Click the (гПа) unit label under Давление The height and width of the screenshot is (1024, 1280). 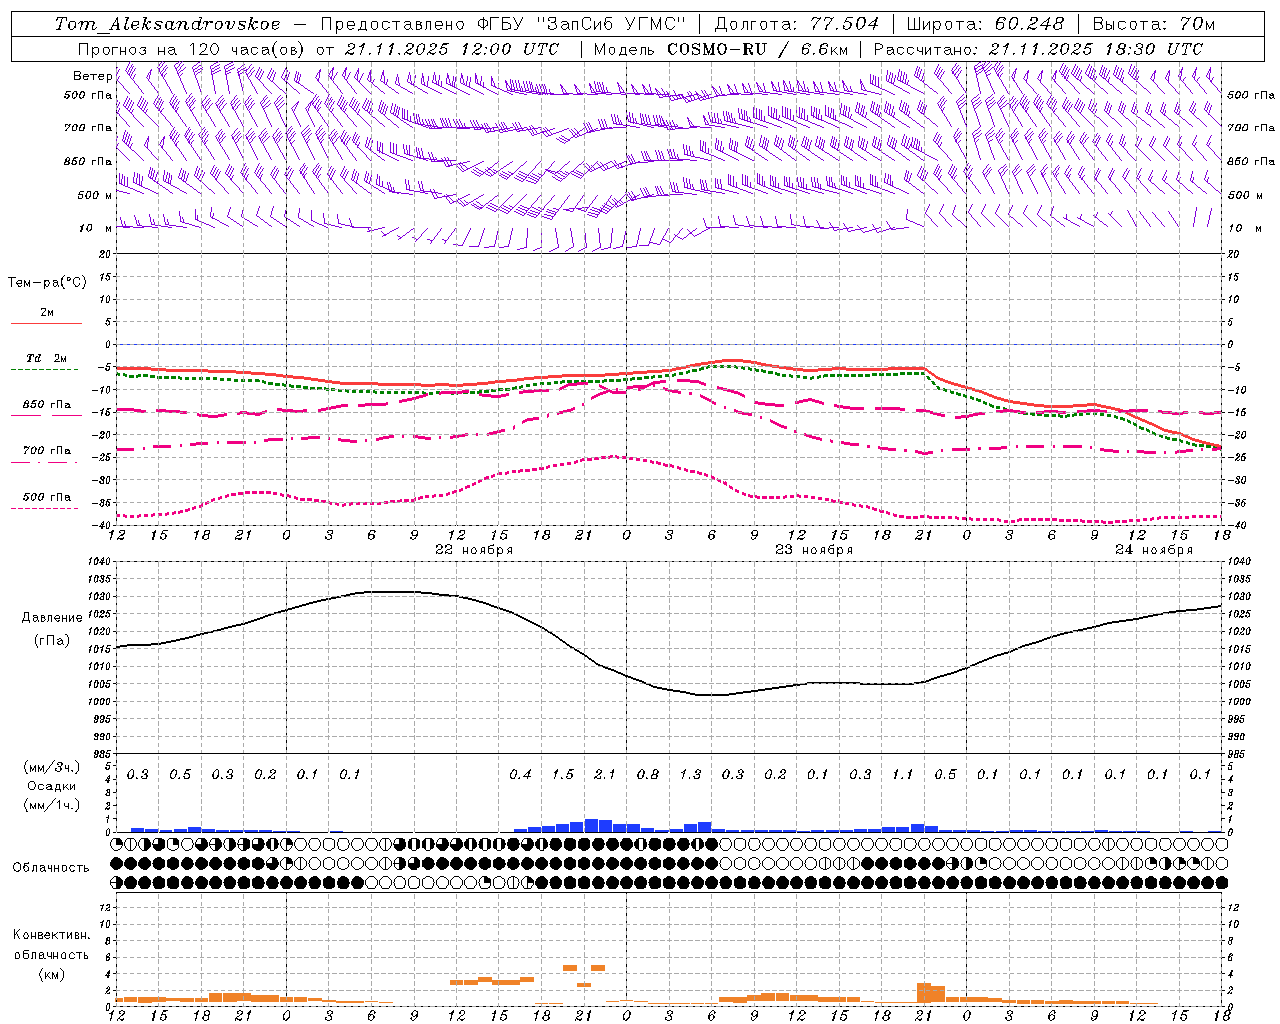[52, 641]
